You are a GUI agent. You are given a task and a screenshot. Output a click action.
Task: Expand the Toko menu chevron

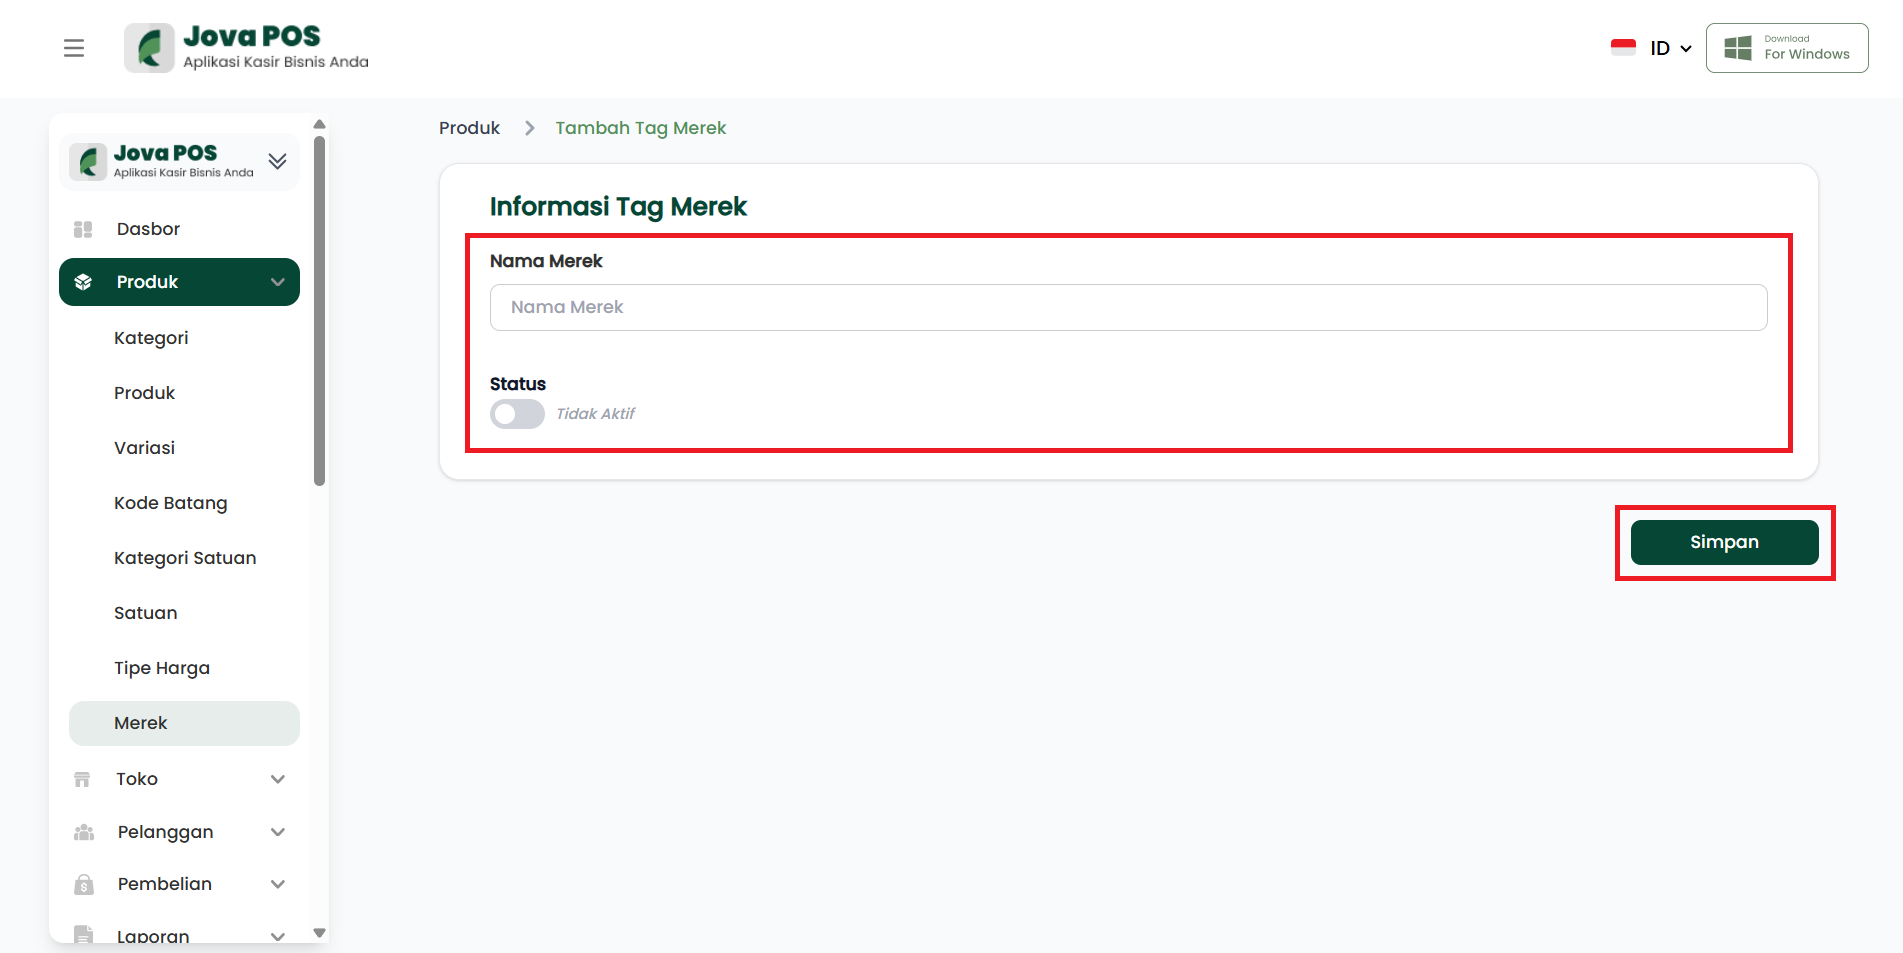click(x=278, y=779)
